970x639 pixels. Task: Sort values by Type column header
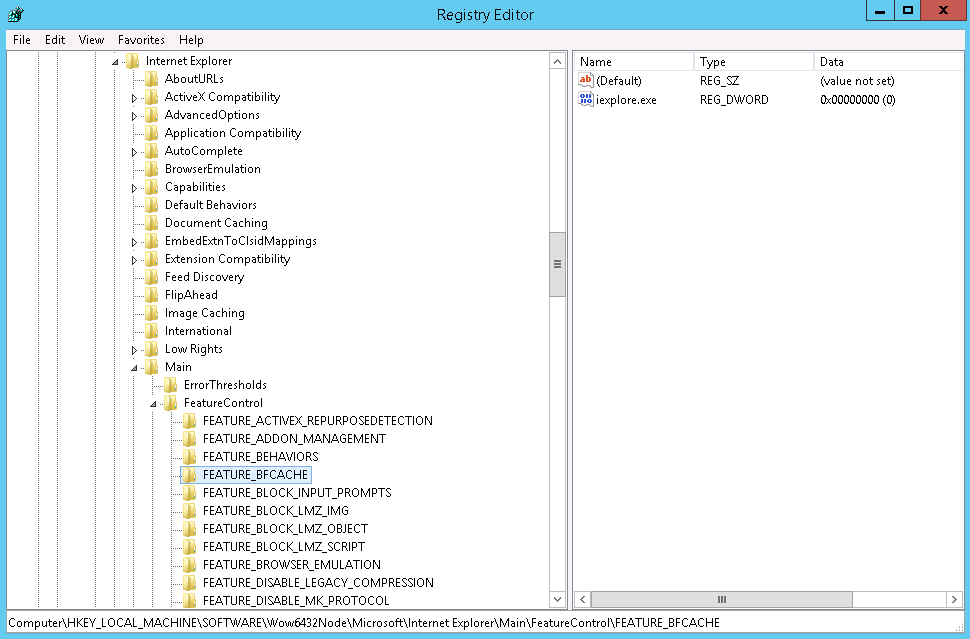753,61
